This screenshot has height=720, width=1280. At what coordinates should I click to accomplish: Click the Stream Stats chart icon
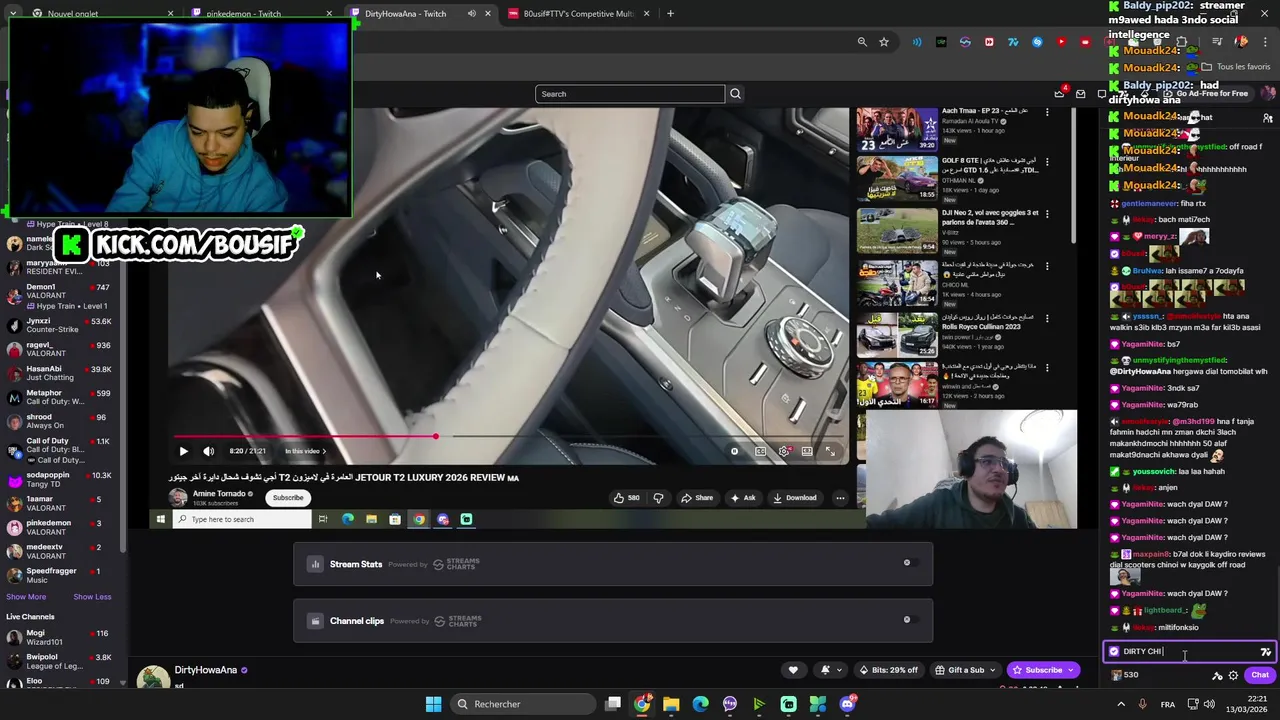315,564
